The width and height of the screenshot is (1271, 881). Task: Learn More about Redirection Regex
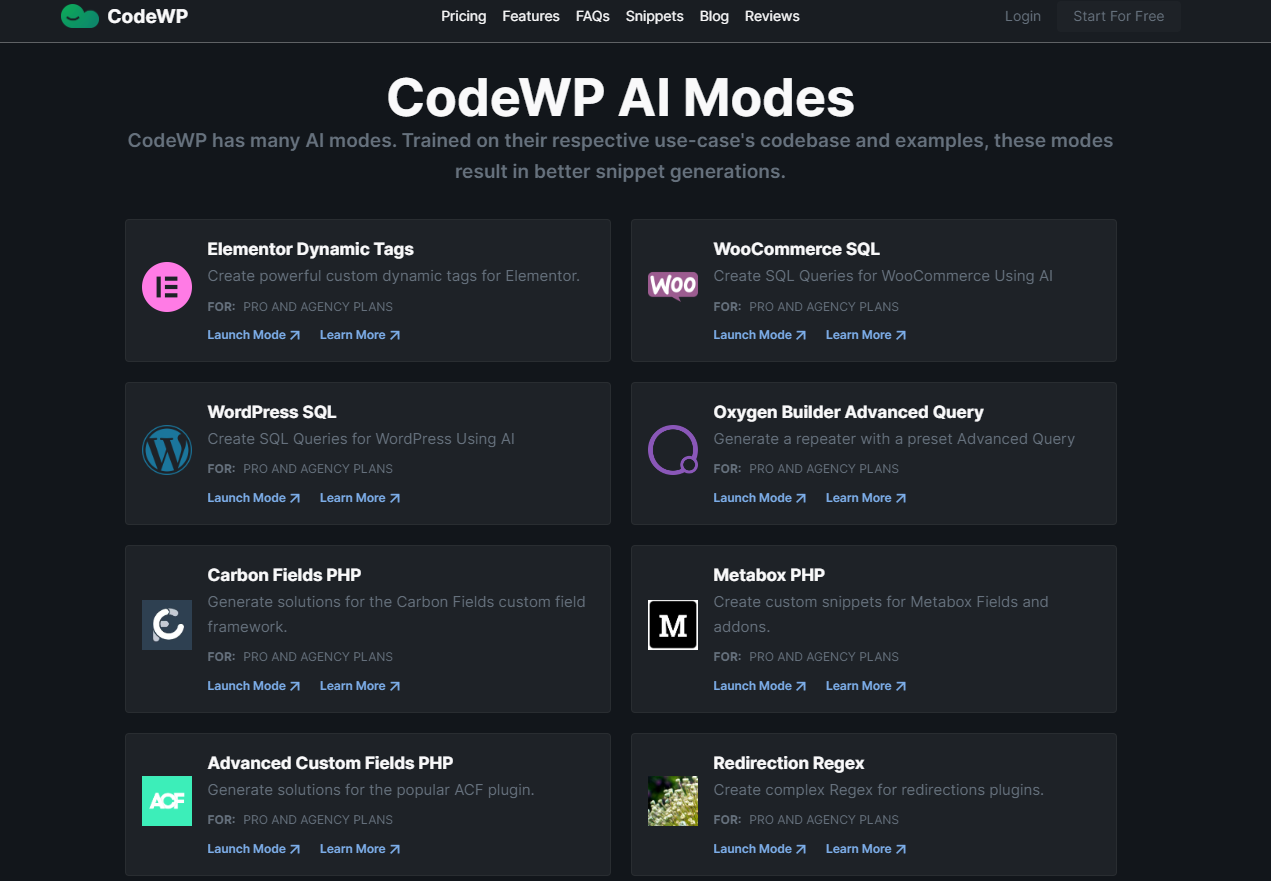tap(866, 849)
